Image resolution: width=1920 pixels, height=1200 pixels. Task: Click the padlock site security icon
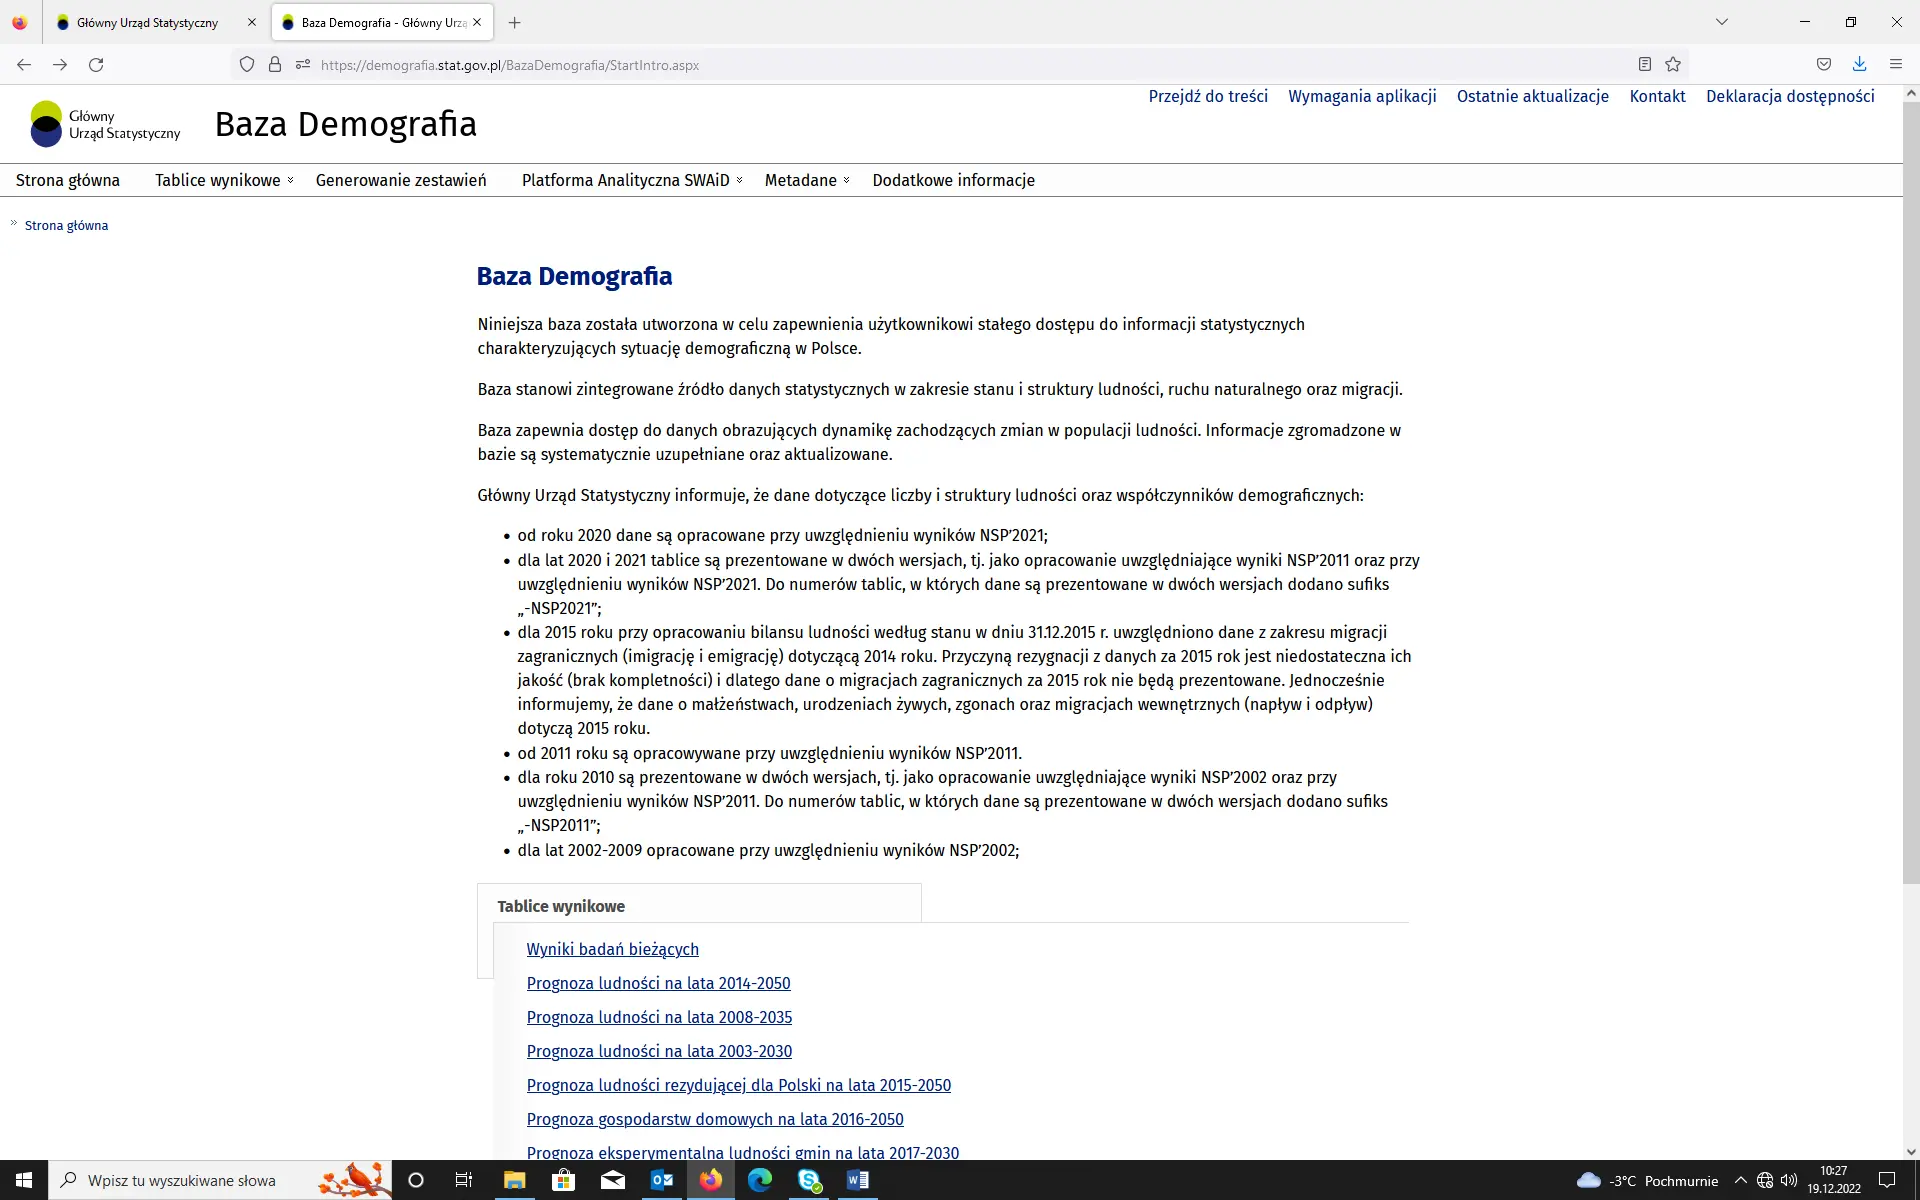point(275,65)
